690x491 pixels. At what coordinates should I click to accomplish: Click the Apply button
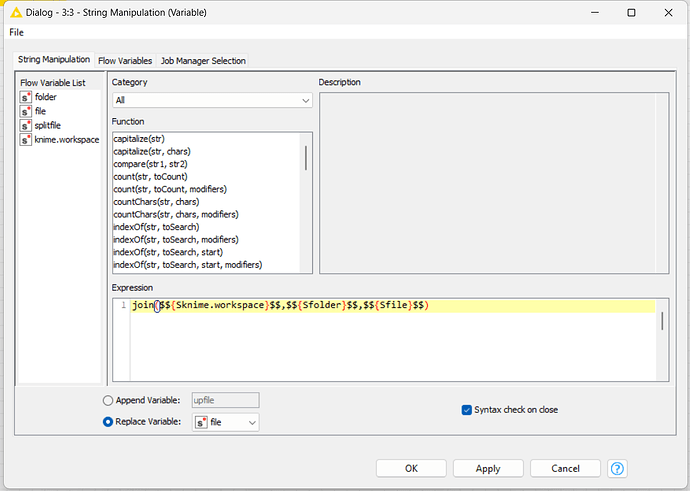pos(488,469)
